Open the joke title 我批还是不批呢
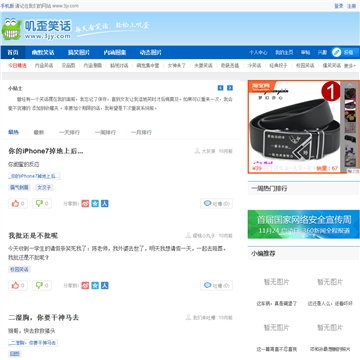360x360 pixels. [x=33, y=235]
